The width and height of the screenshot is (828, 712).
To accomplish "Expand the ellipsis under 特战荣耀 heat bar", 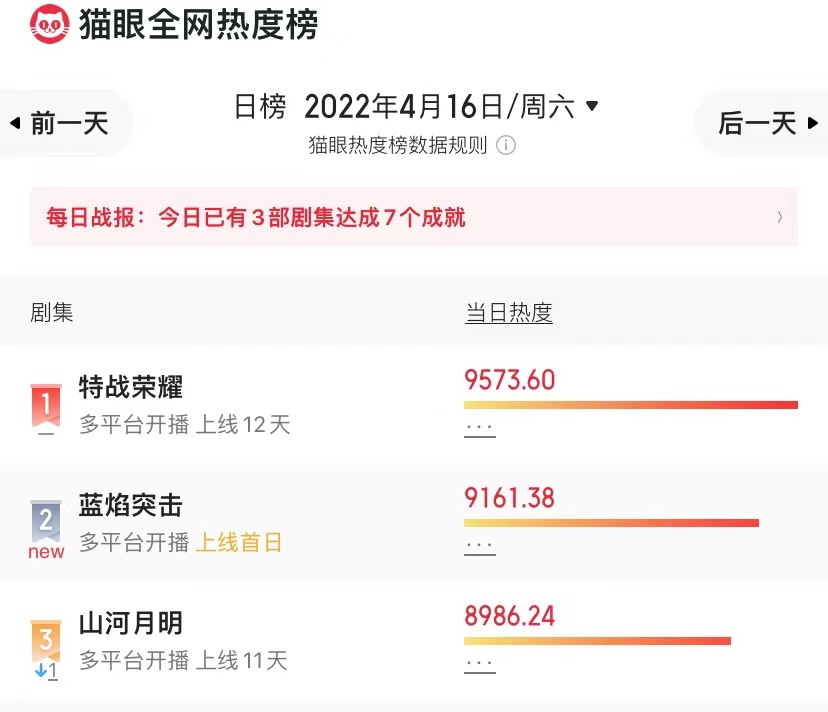I will click(479, 428).
